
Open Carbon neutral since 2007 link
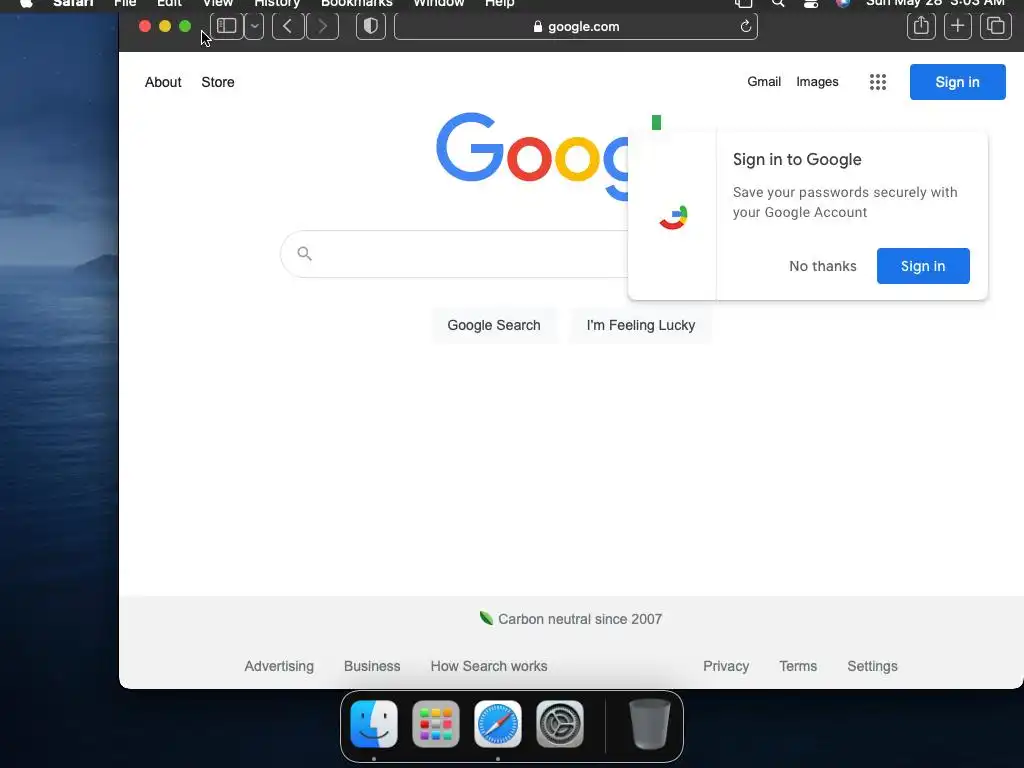click(x=580, y=619)
